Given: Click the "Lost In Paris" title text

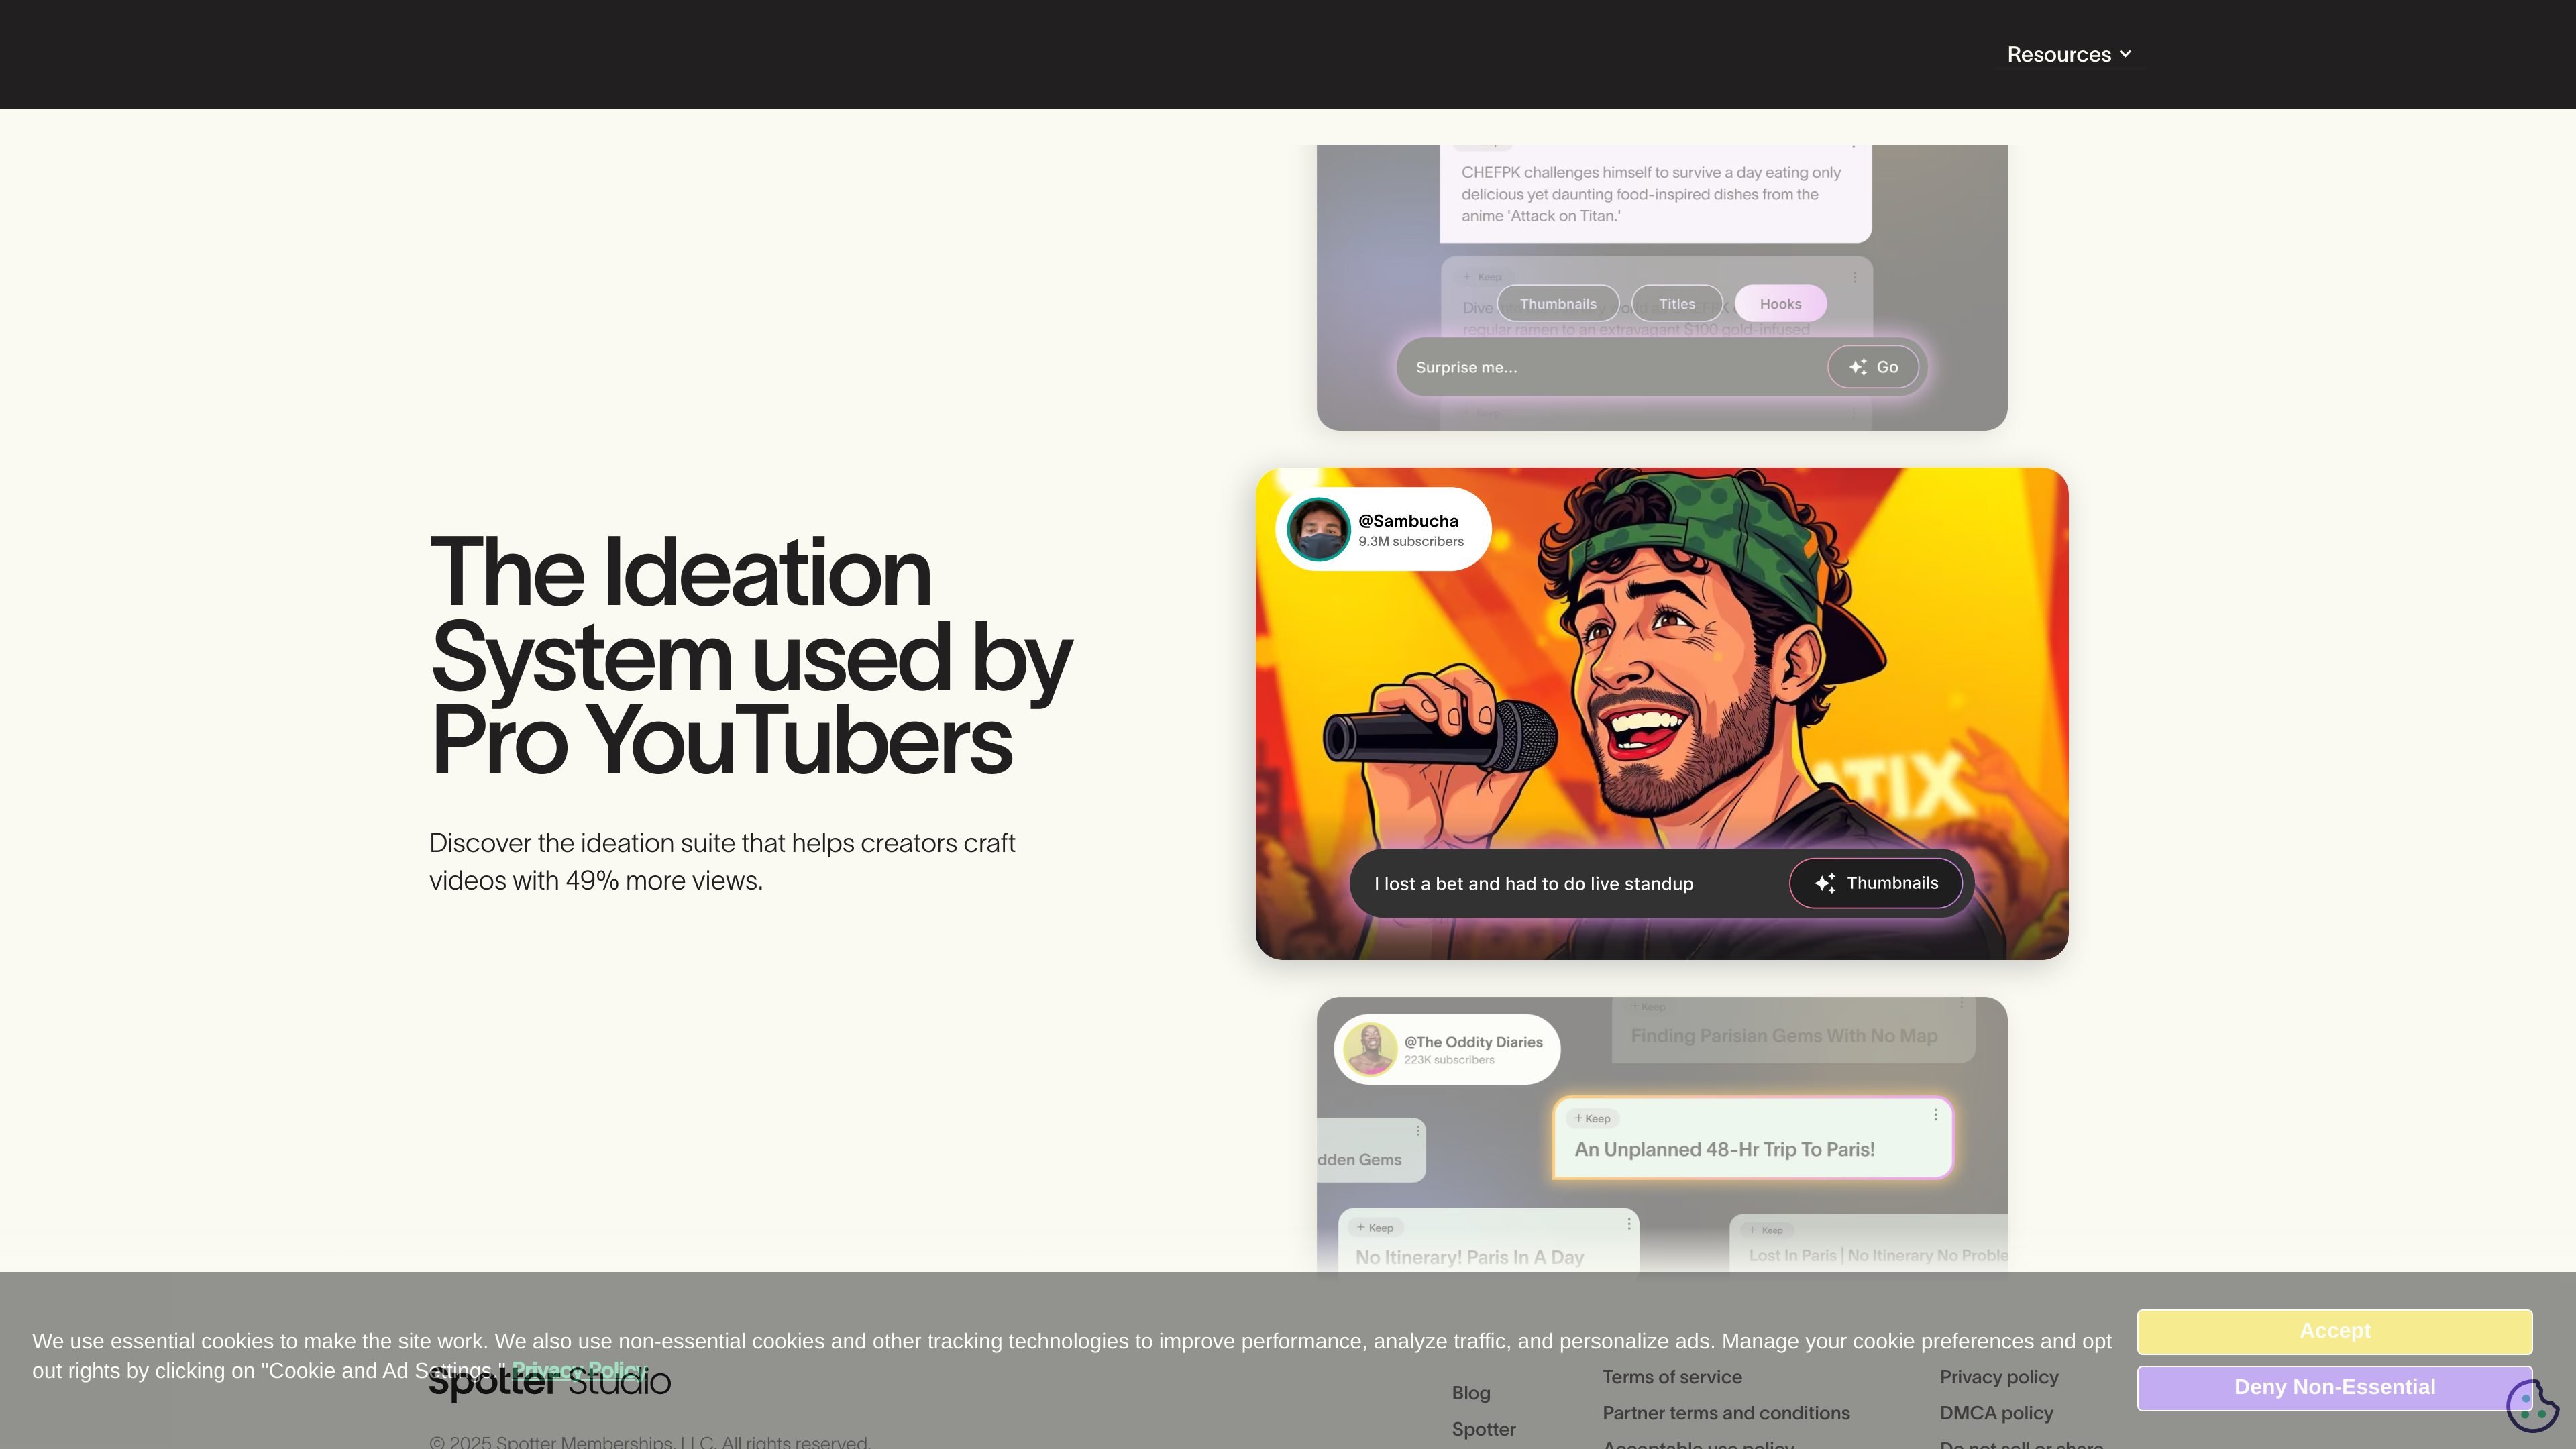Looking at the screenshot, I should pyautogui.click(x=1878, y=1255).
